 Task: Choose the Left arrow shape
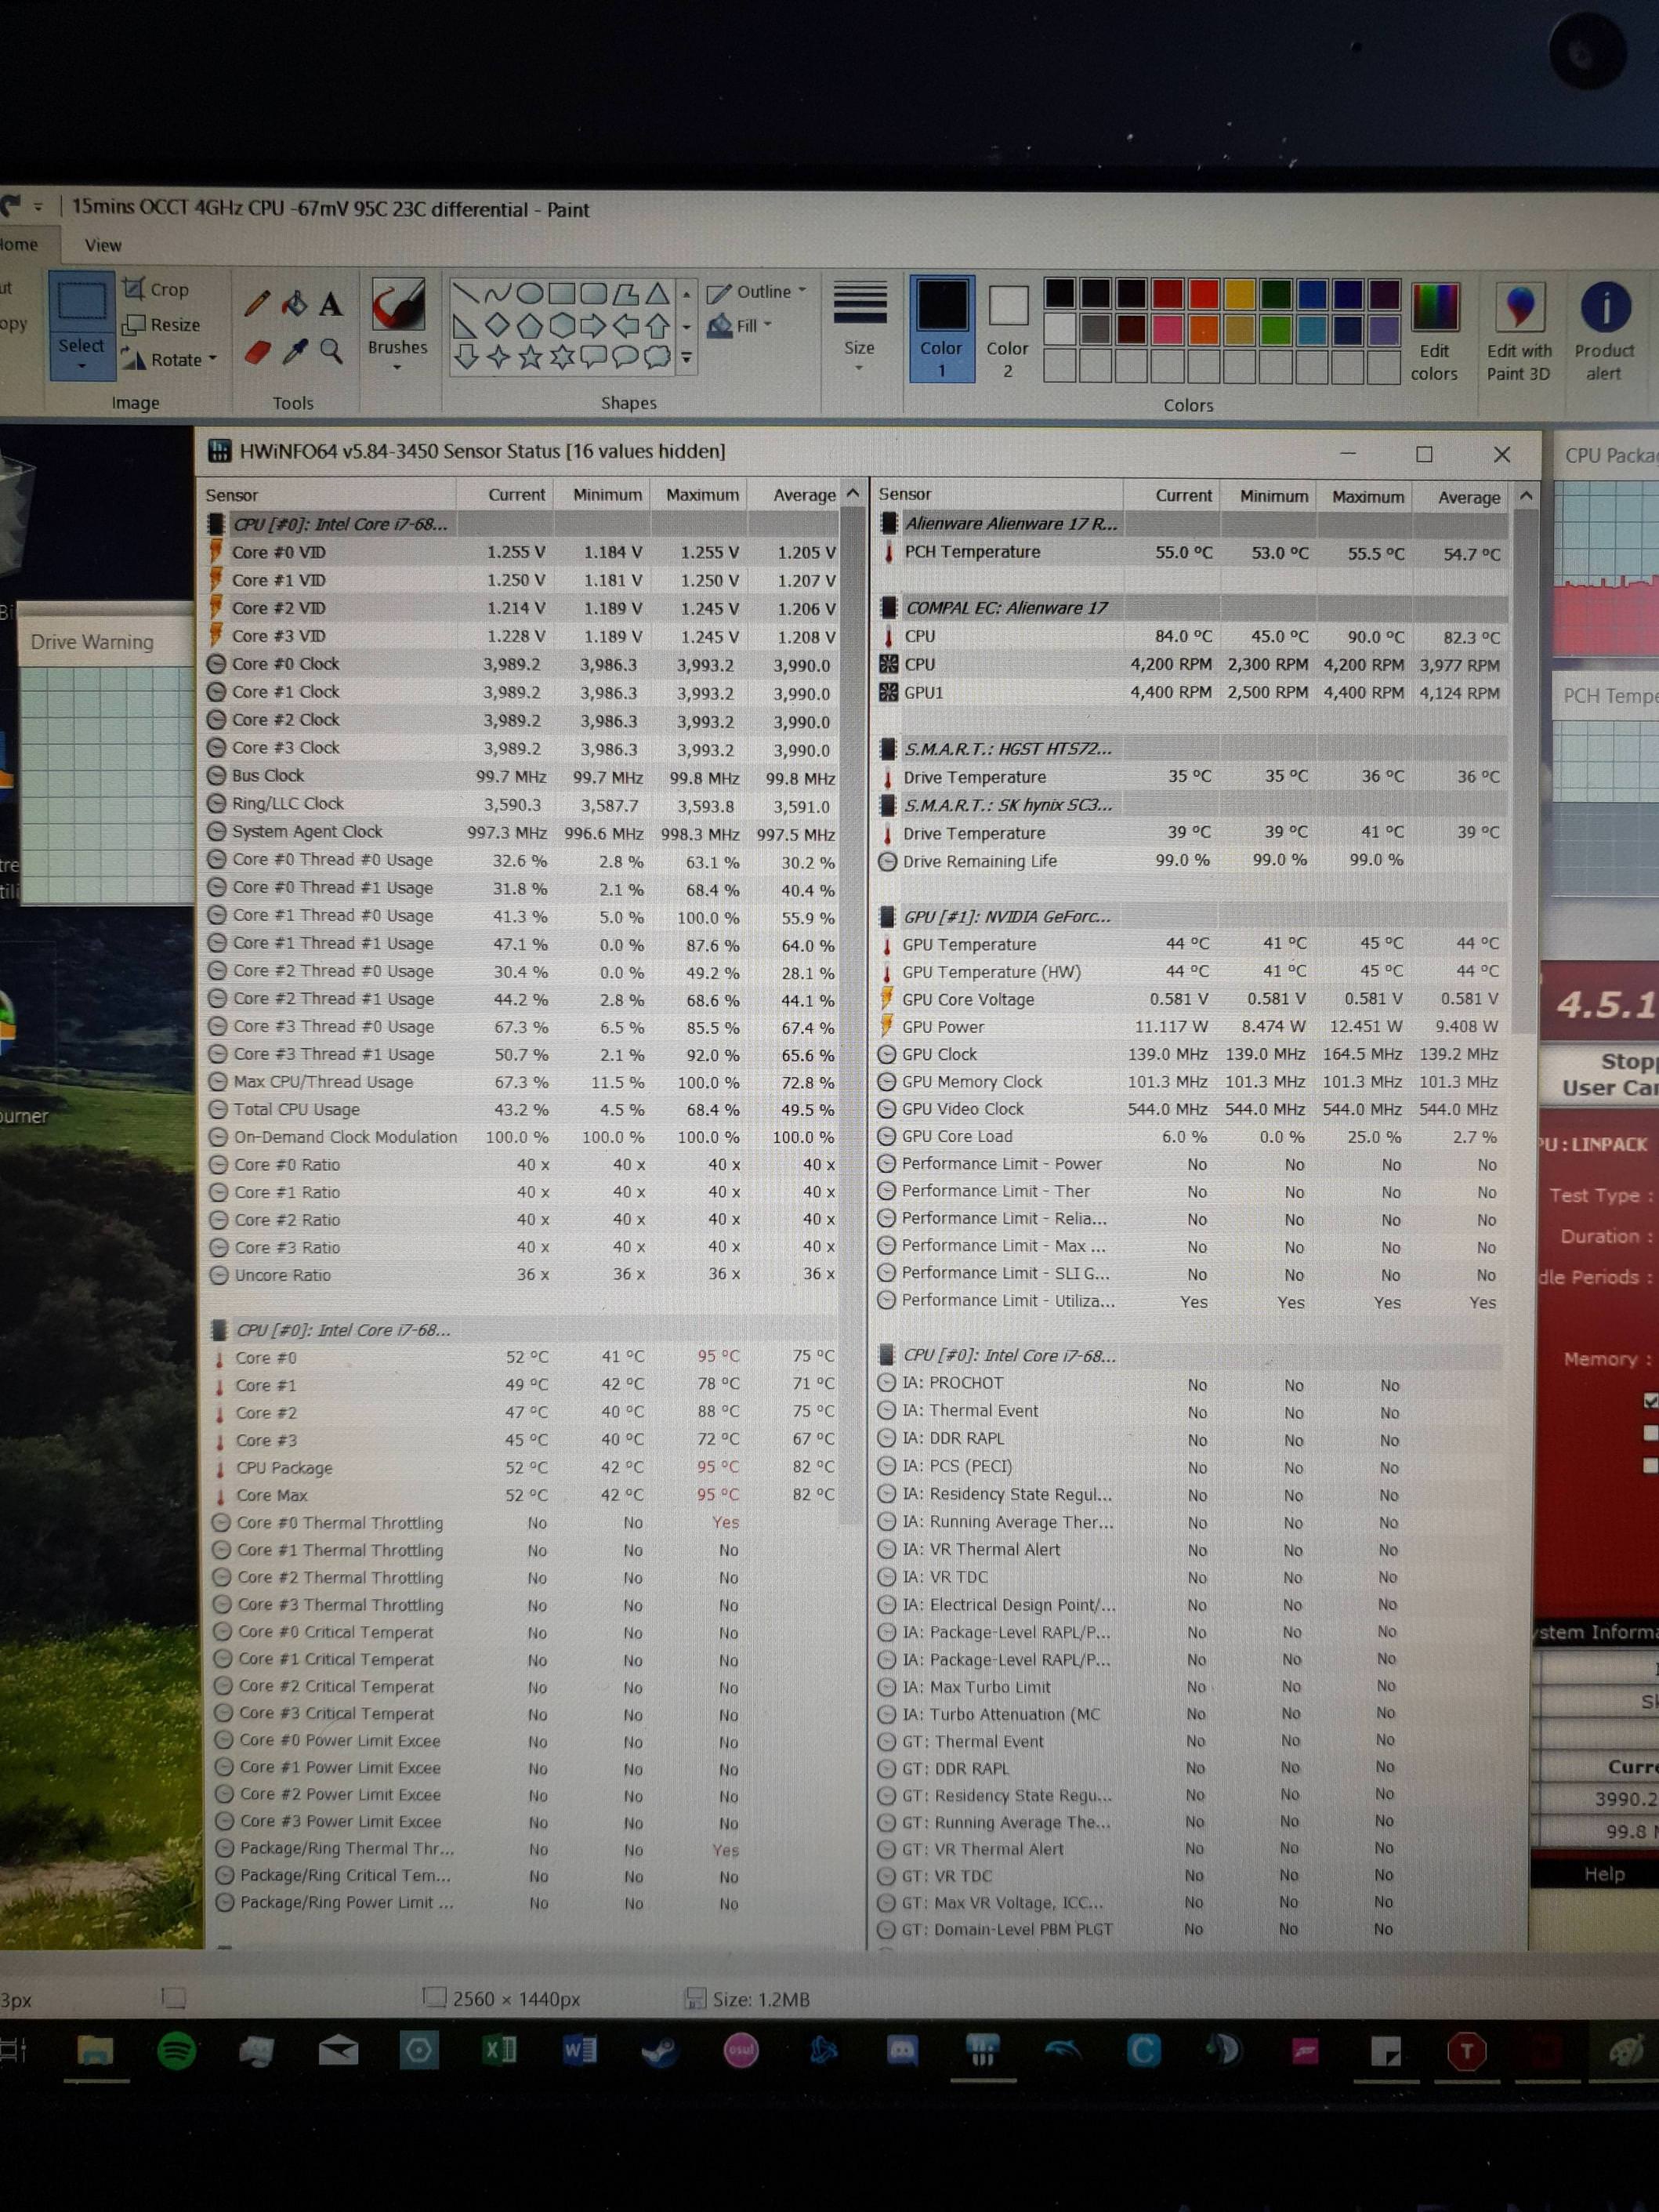pos(626,326)
